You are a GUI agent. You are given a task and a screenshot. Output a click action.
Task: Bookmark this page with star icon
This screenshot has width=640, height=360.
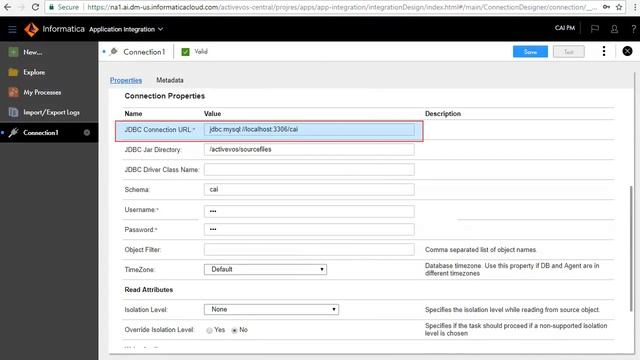[x=619, y=7]
